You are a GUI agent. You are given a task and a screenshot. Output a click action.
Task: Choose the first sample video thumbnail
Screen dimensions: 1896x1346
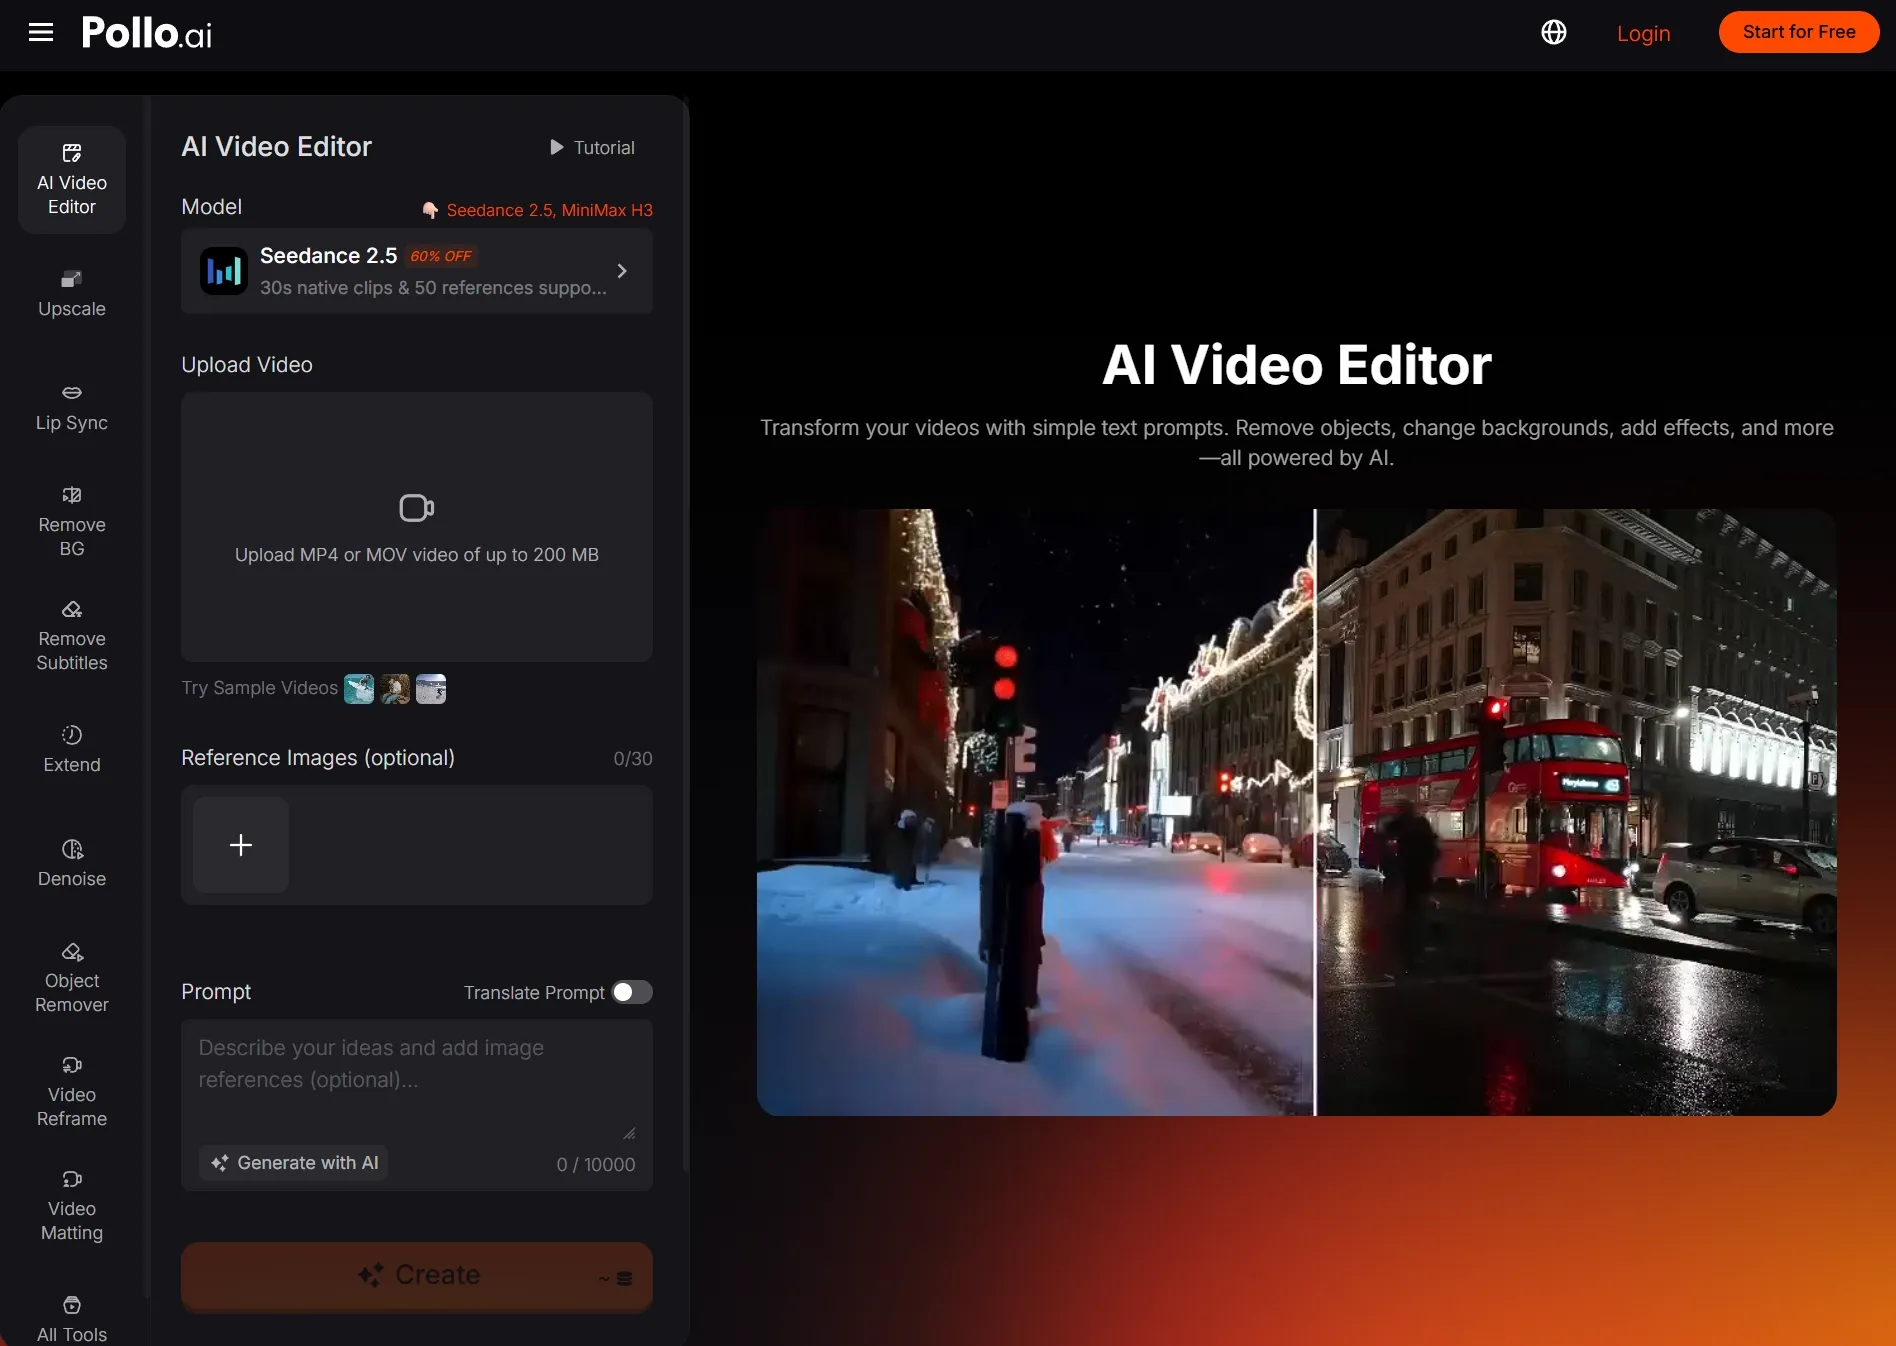[359, 689]
